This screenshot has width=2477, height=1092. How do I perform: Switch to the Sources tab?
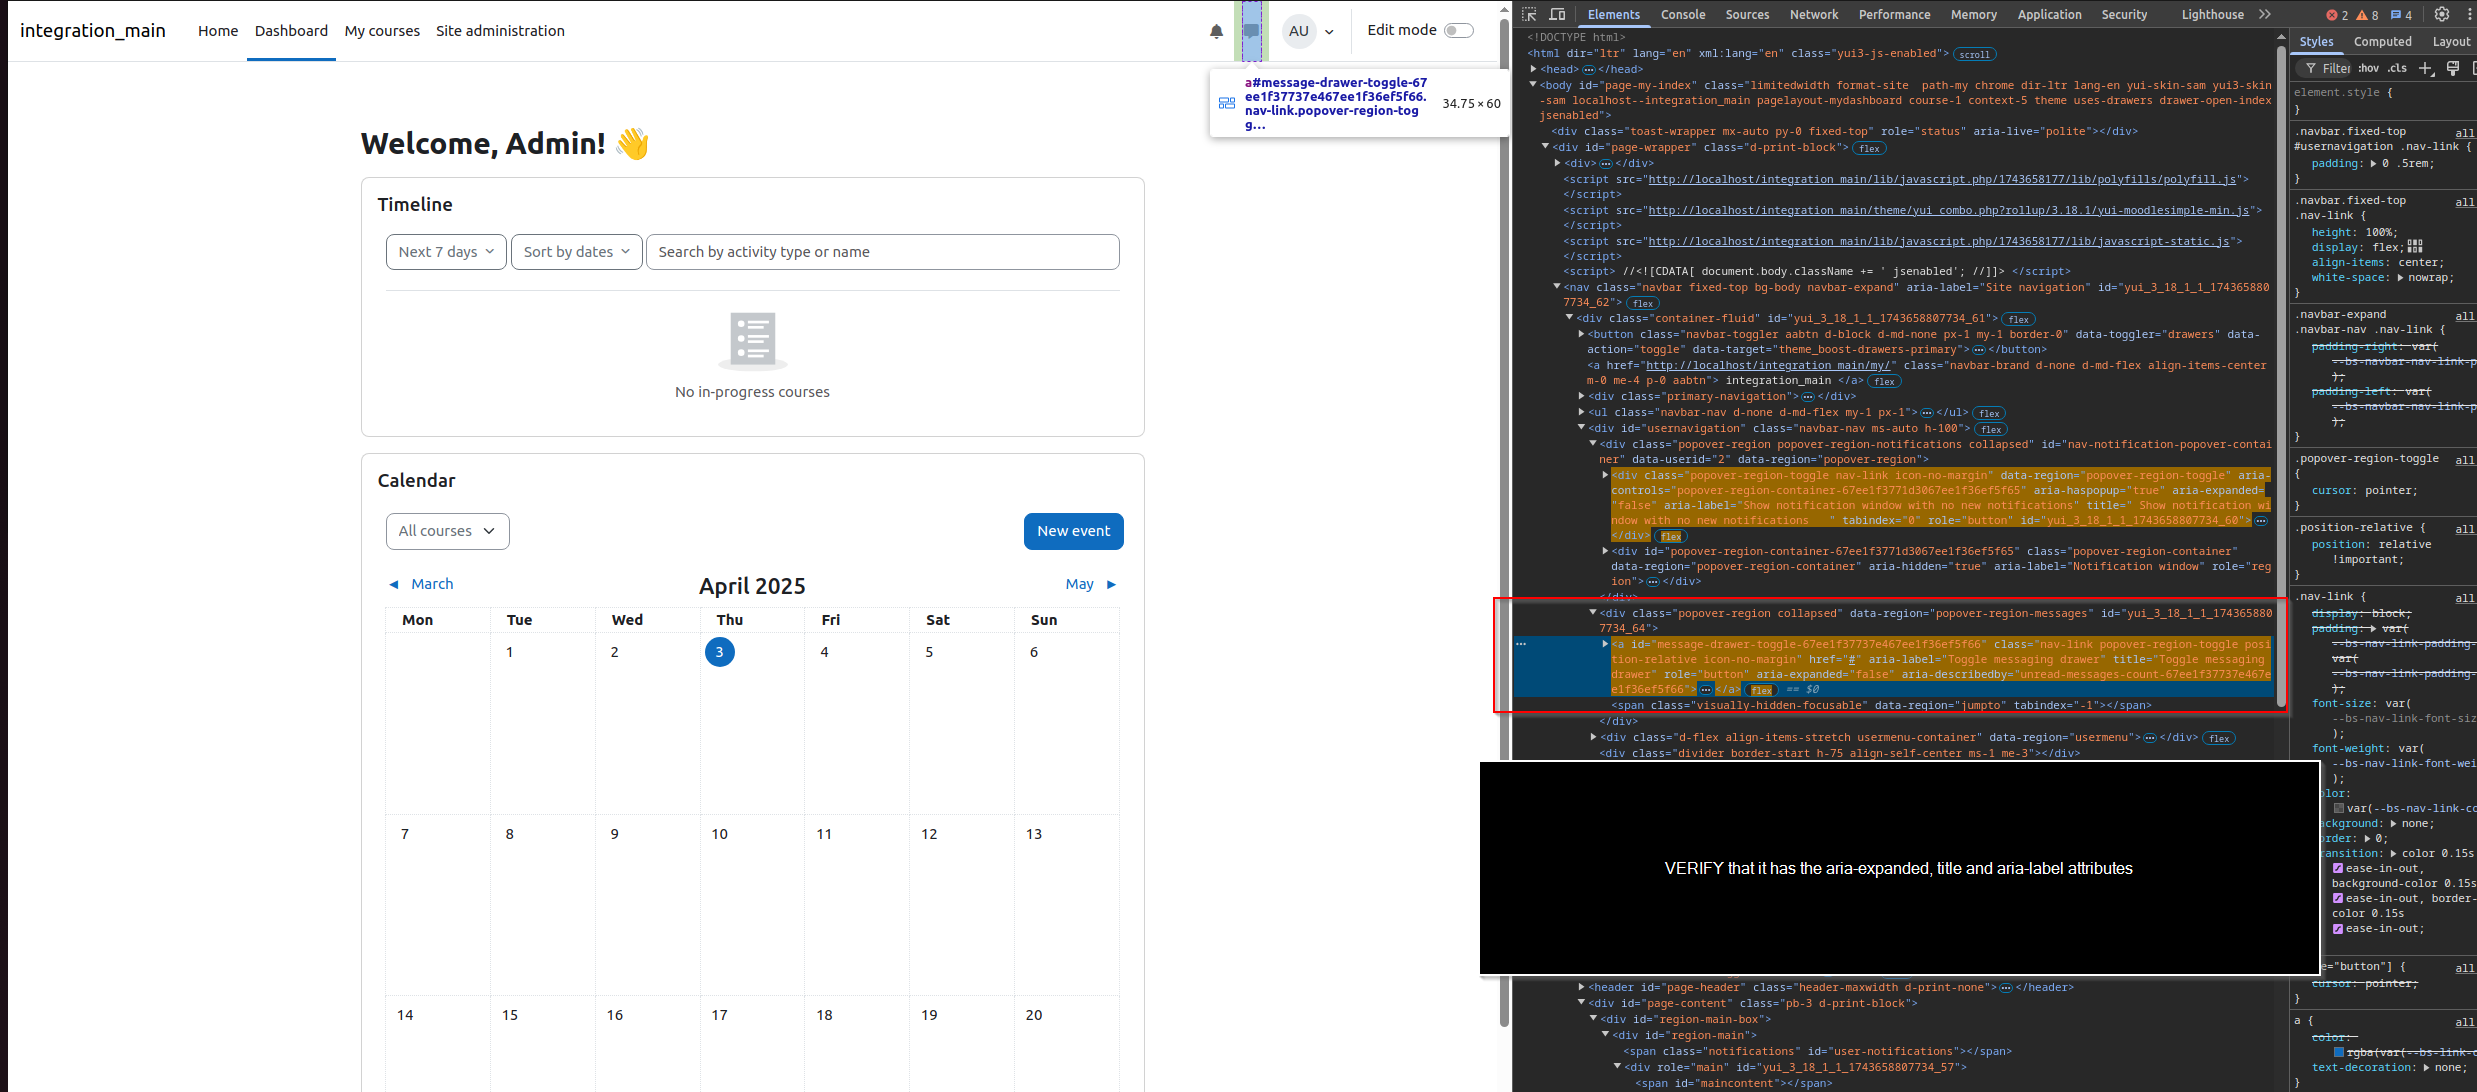click(x=1747, y=14)
